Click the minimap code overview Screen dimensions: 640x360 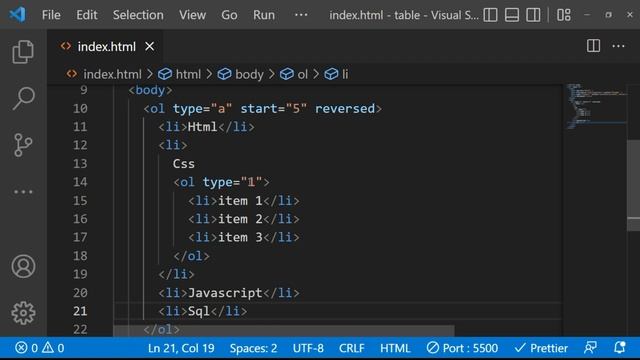(x=595, y=106)
